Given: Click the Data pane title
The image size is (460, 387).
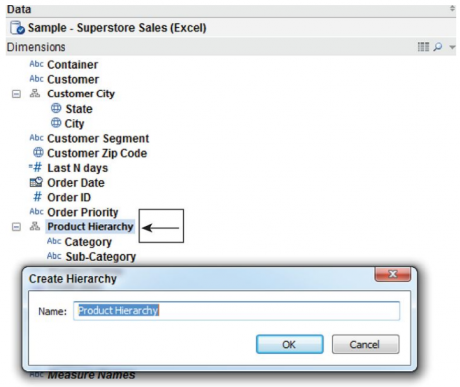Looking at the screenshot, I should click(19, 9).
